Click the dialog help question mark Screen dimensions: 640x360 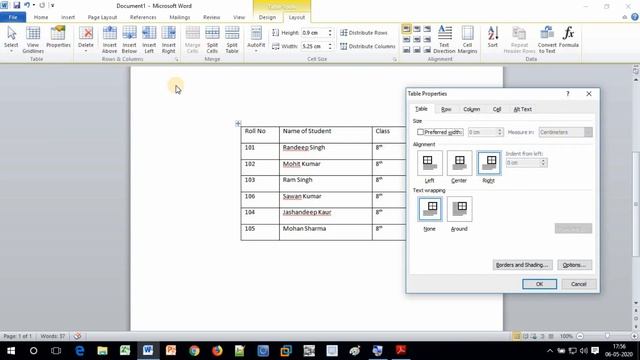[x=568, y=93]
